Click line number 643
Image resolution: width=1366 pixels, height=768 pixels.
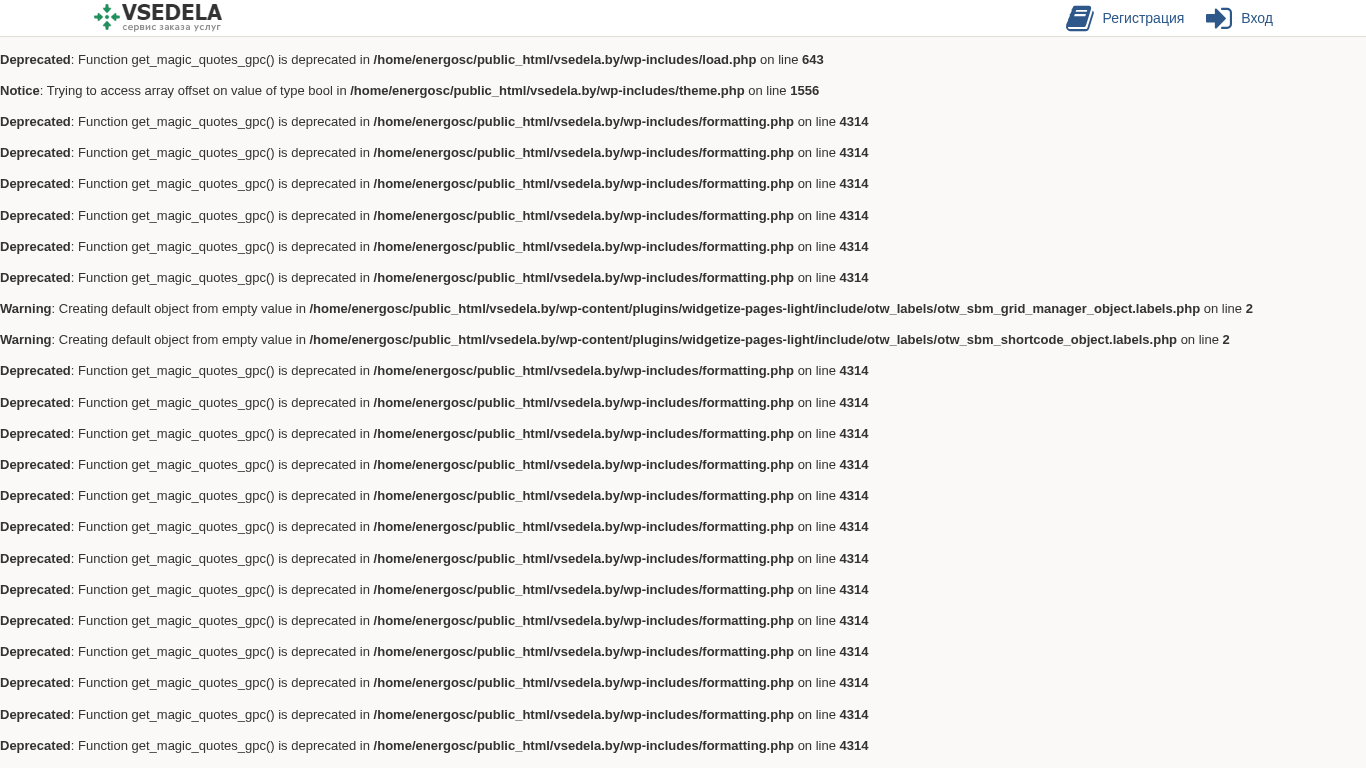(x=813, y=60)
